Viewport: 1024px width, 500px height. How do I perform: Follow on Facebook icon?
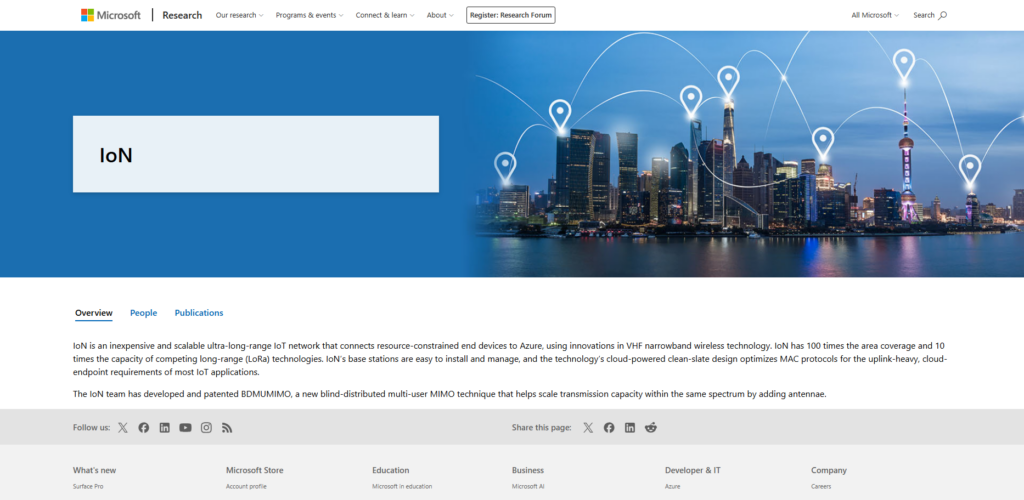click(x=144, y=428)
